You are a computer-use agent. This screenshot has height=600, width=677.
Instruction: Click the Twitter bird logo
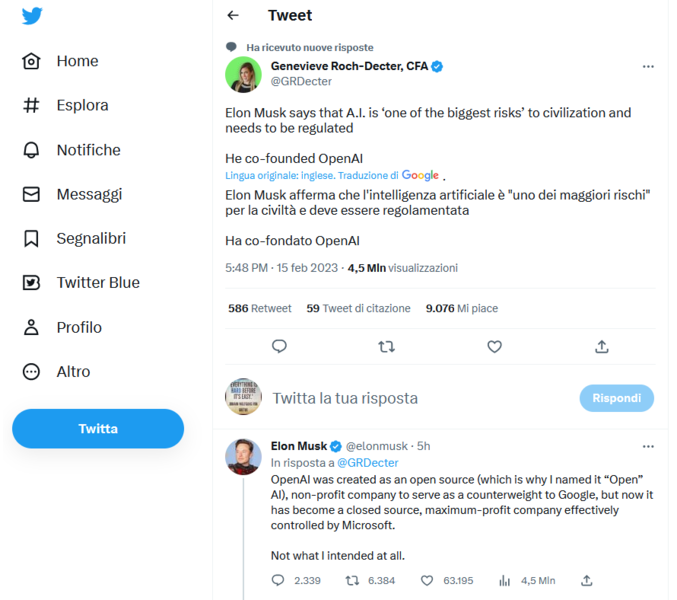point(31,17)
